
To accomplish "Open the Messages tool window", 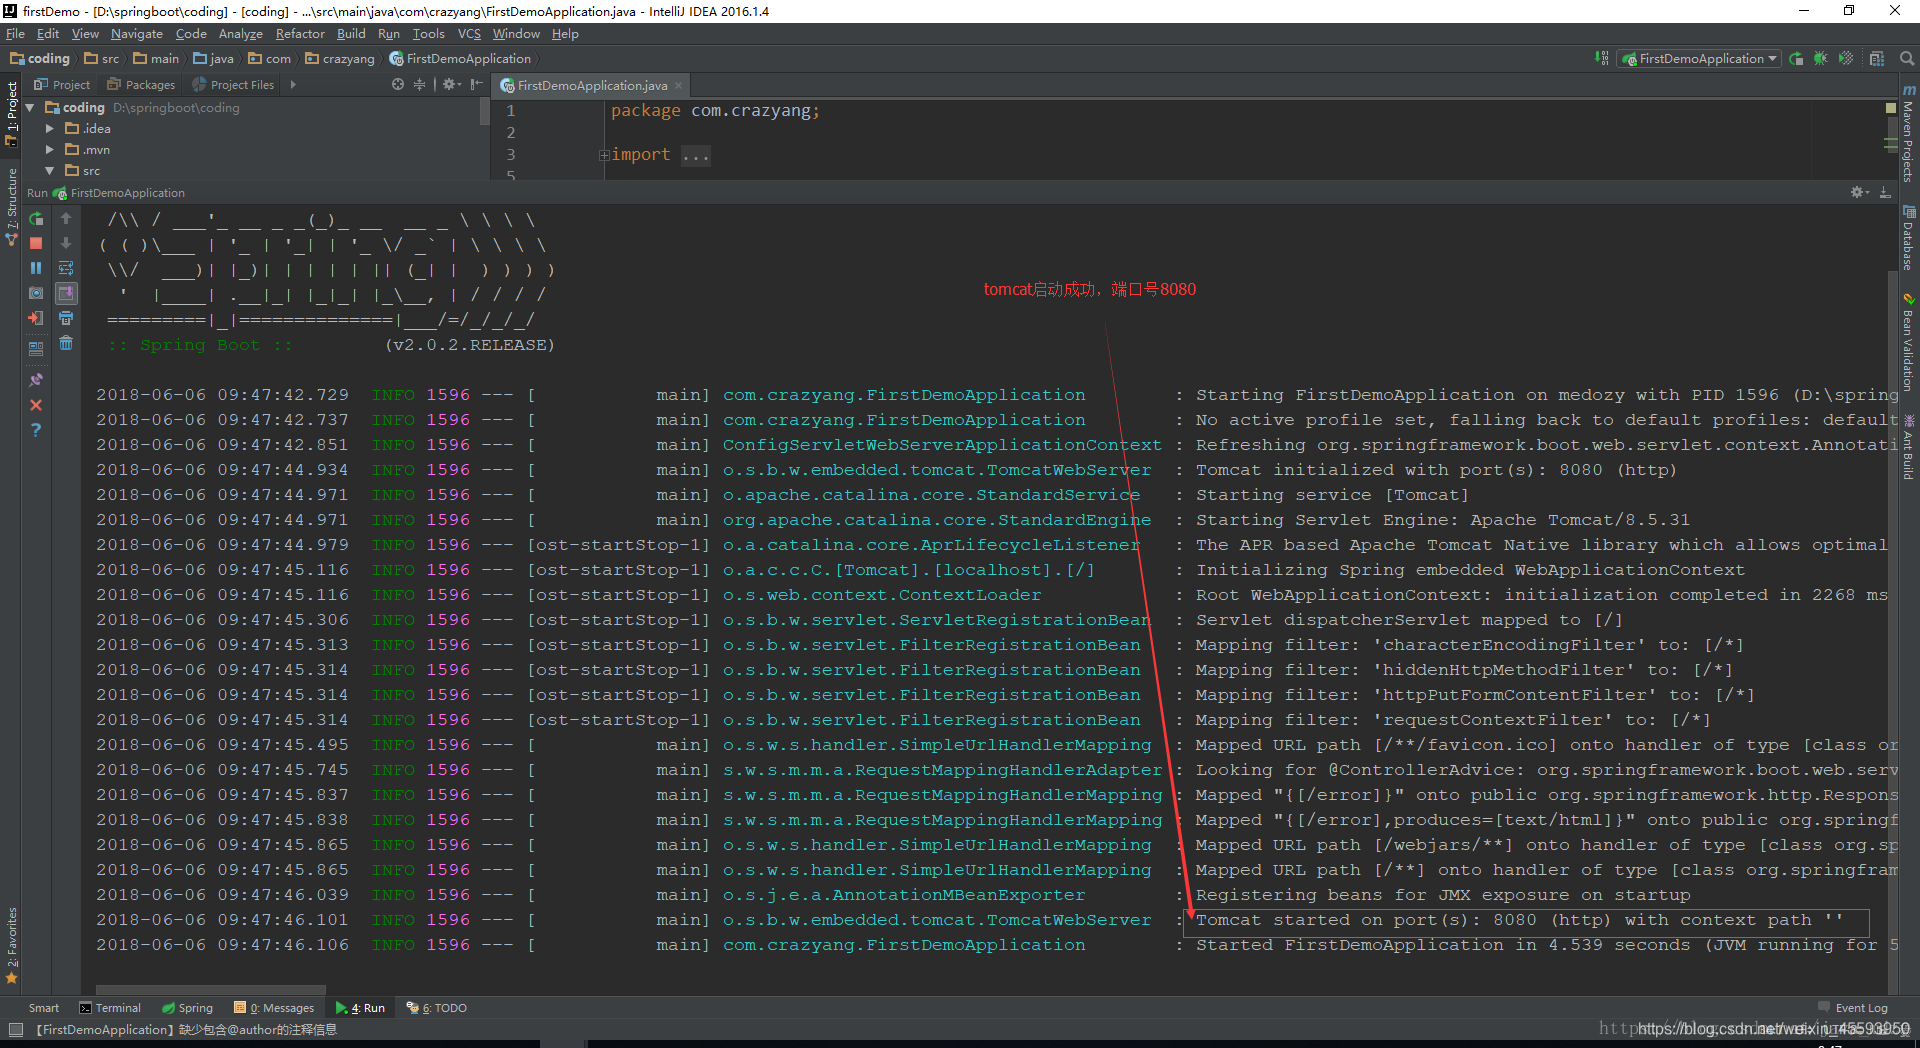I will point(274,1008).
